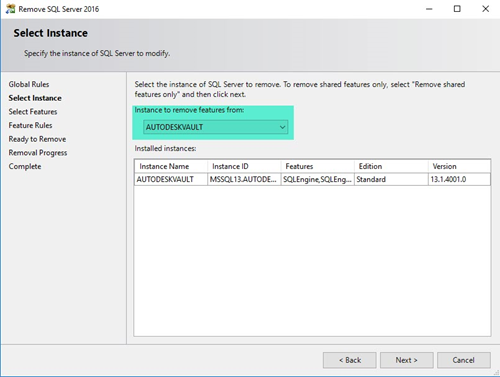Click the SQL Server setup title bar icon
This screenshot has width=500, height=377.
[10, 9]
